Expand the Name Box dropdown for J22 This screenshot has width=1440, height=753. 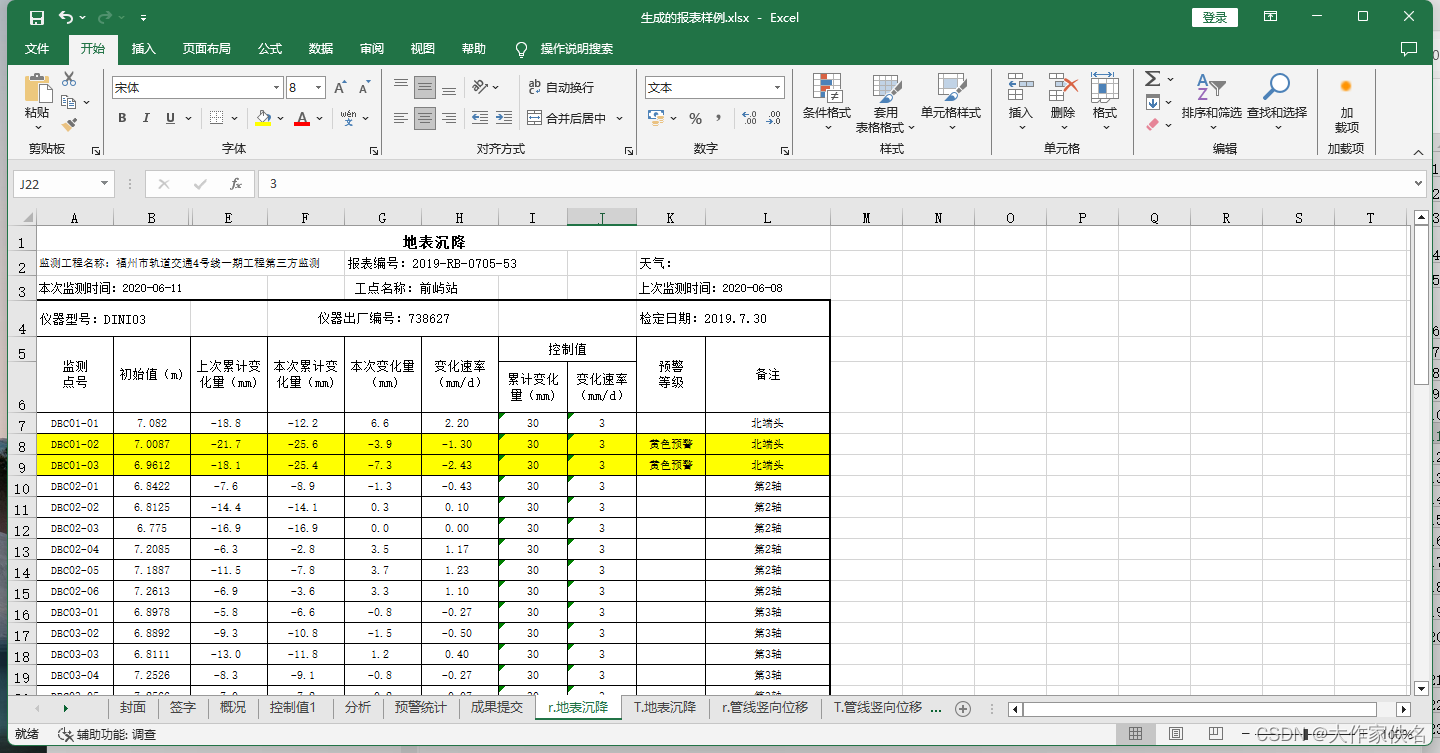[x=105, y=184]
